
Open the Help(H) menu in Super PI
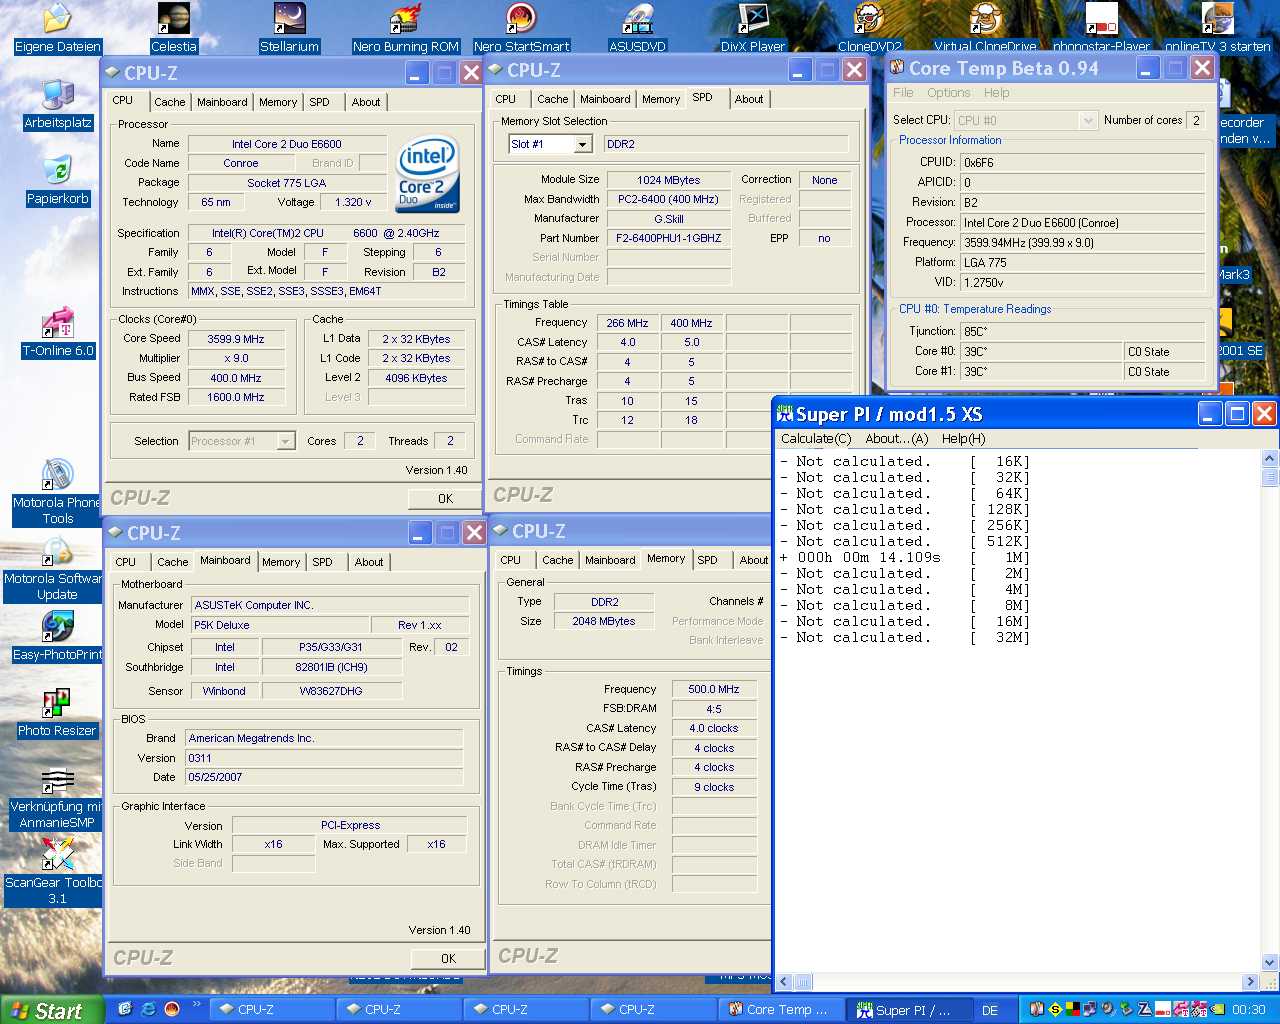click(x=963, y=438)
